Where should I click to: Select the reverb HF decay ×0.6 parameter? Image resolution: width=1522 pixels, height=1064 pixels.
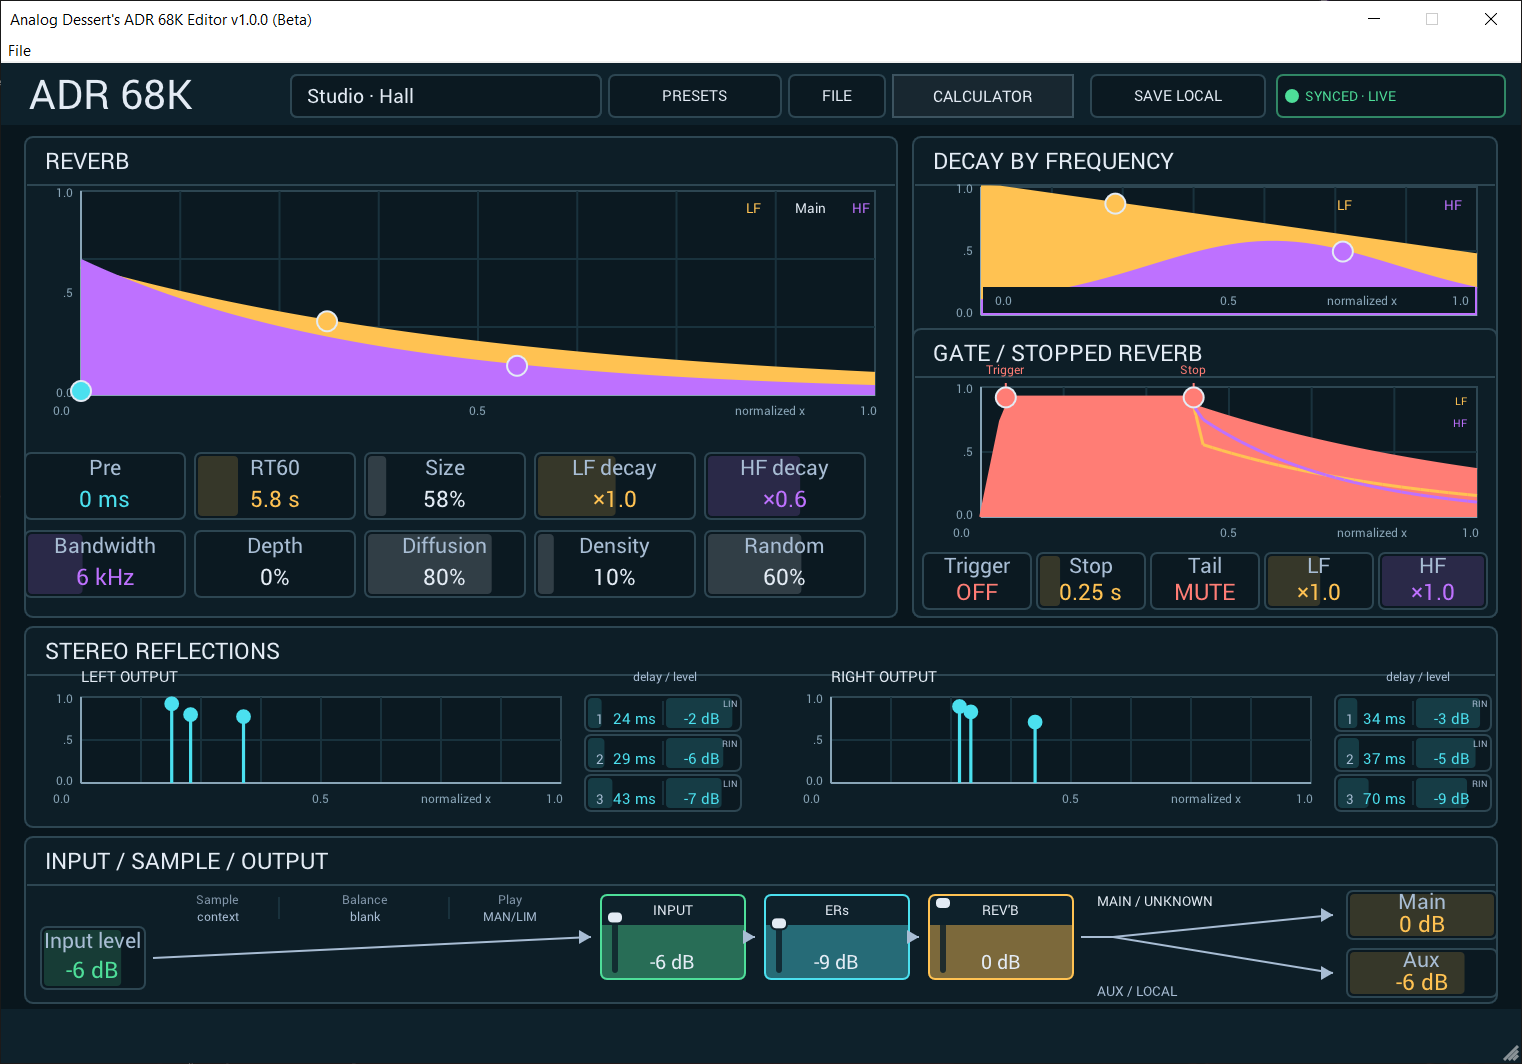click(785, 485)
